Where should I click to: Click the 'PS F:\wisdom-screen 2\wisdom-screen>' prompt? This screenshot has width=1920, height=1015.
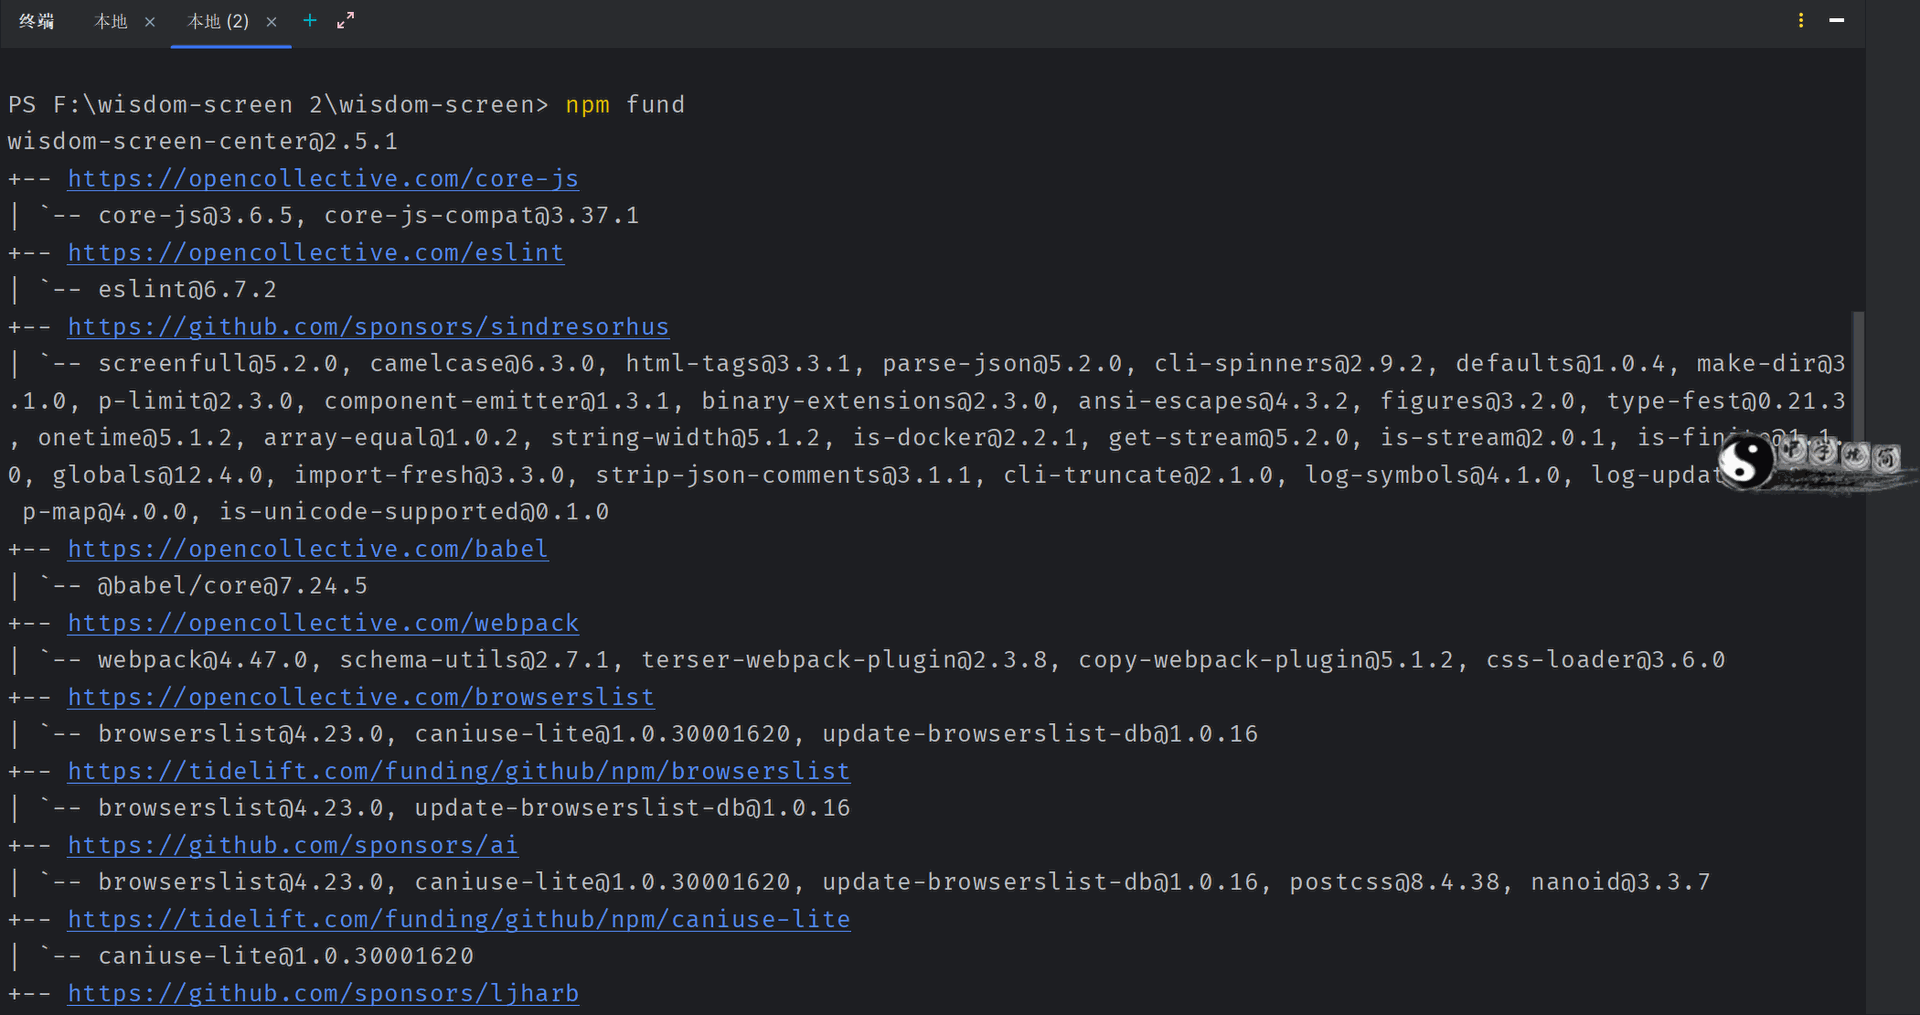click(279, 105)
